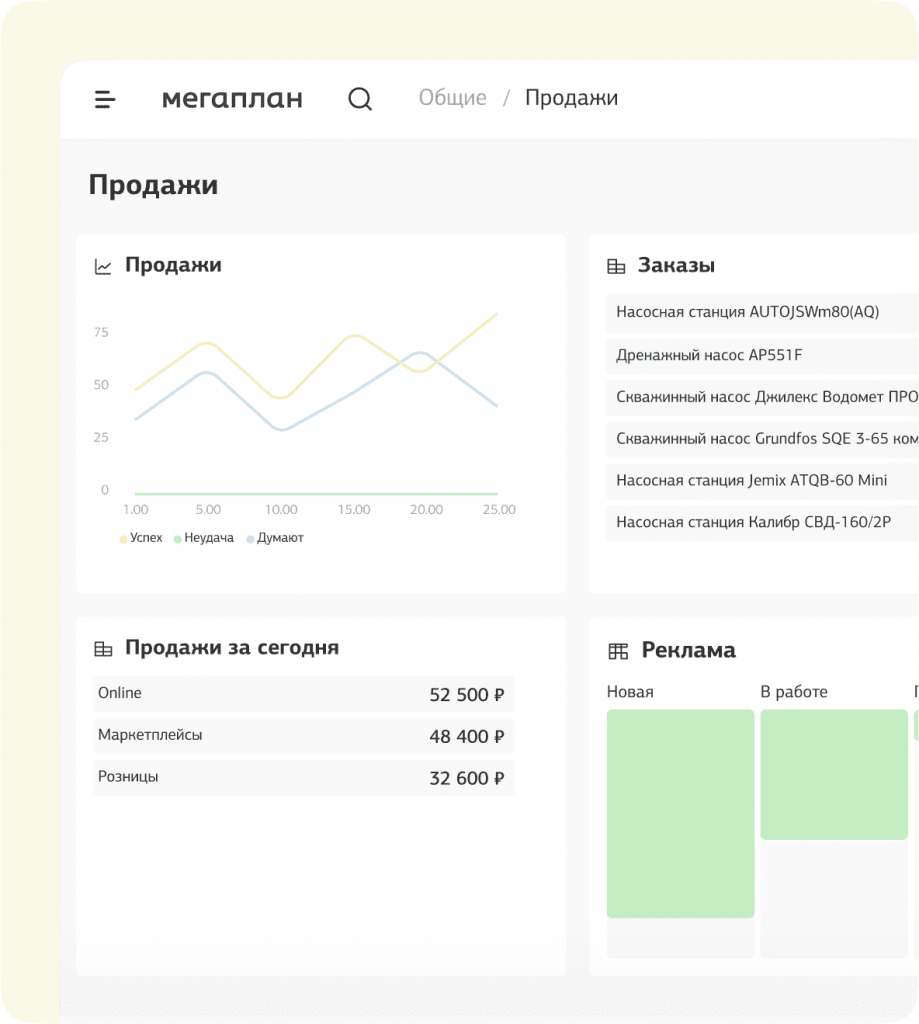
Task: Click the green card under Новая column
Action: [x=680, y=813]
